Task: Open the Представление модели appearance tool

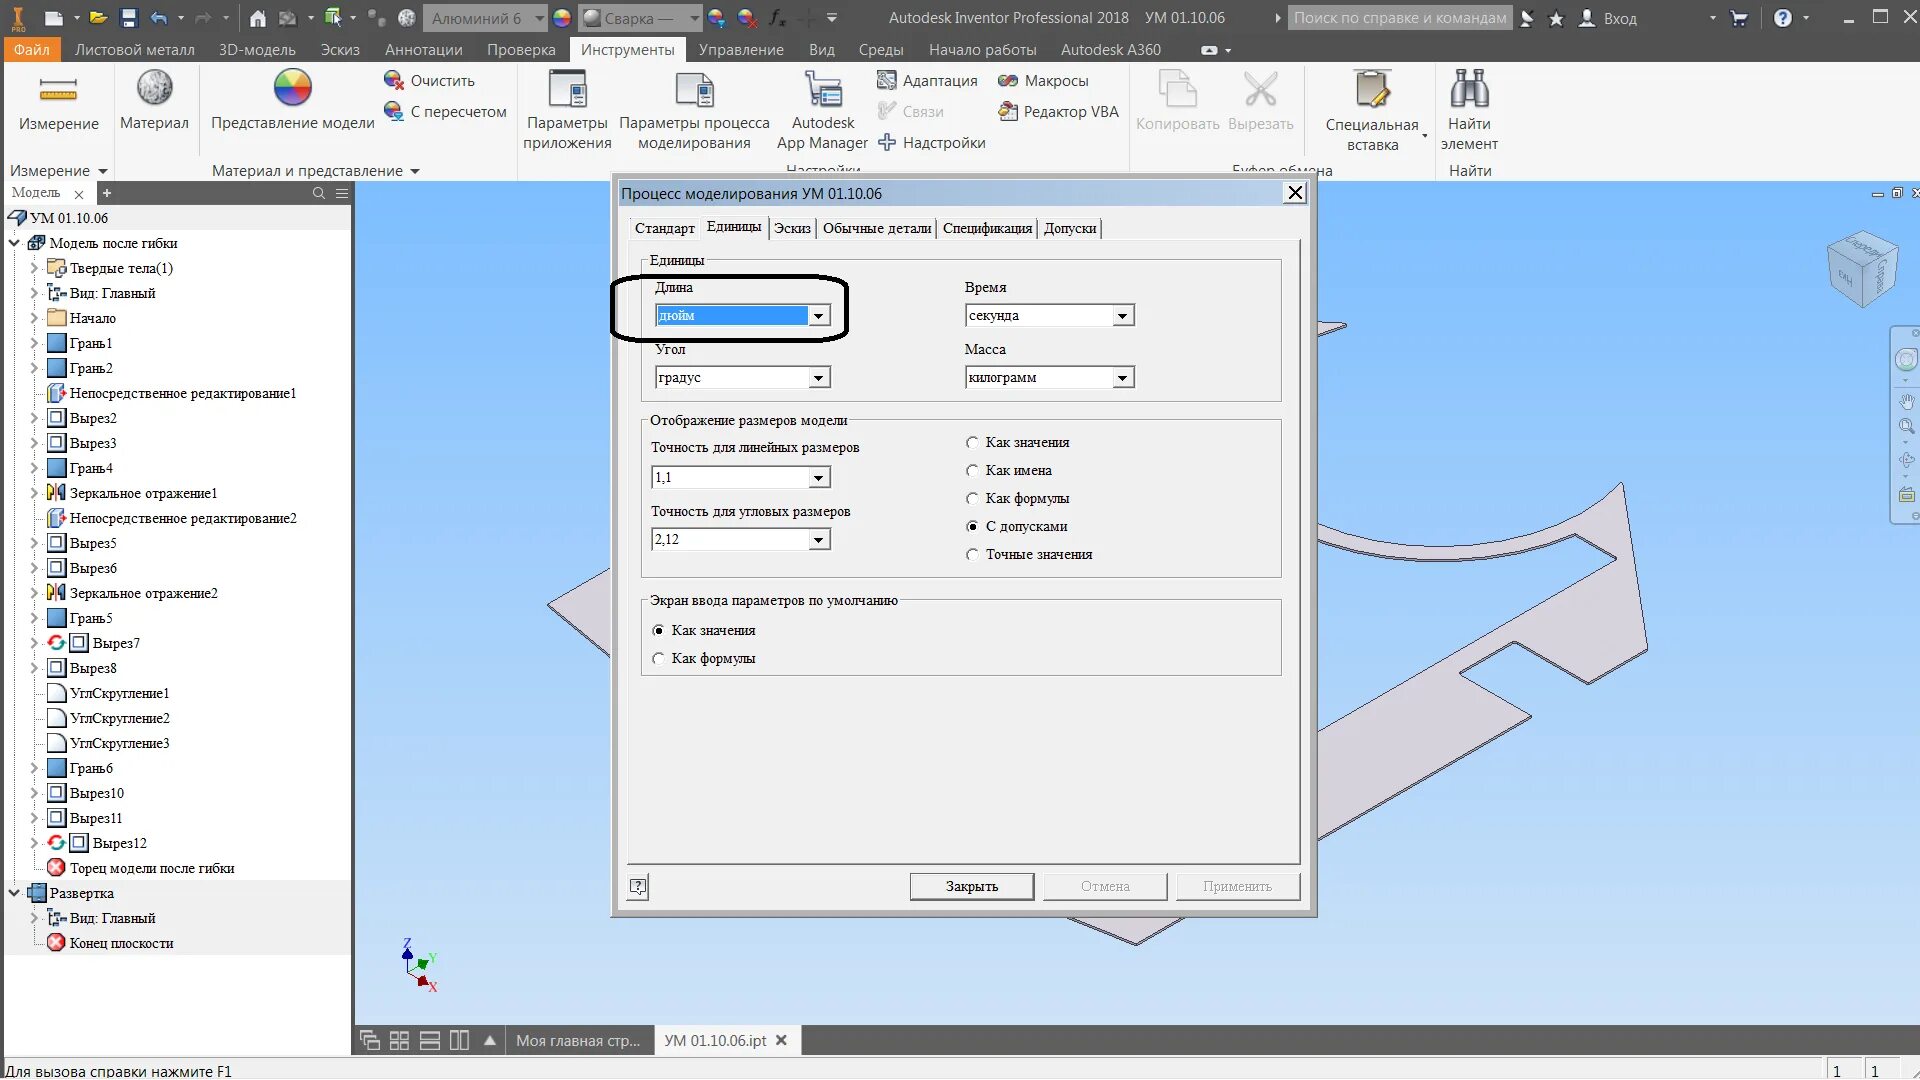Action: [292, 101]
